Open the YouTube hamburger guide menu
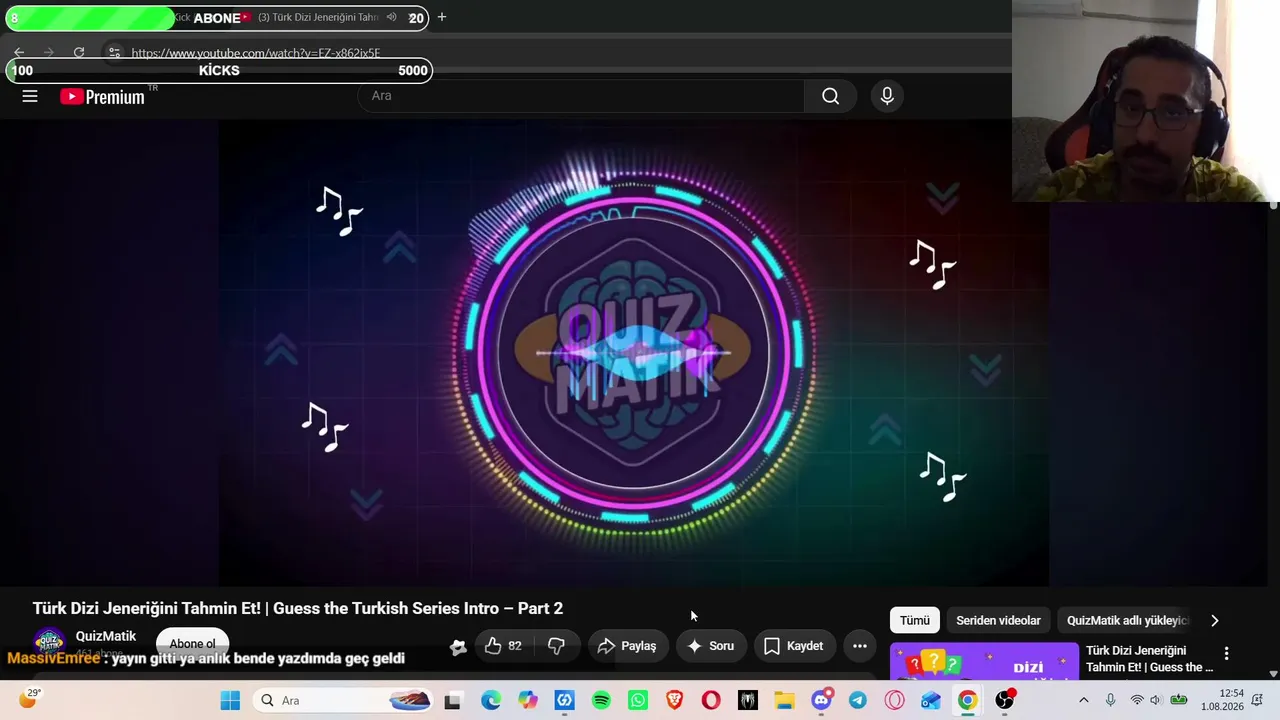1280x720 pixels. (30, 96)
